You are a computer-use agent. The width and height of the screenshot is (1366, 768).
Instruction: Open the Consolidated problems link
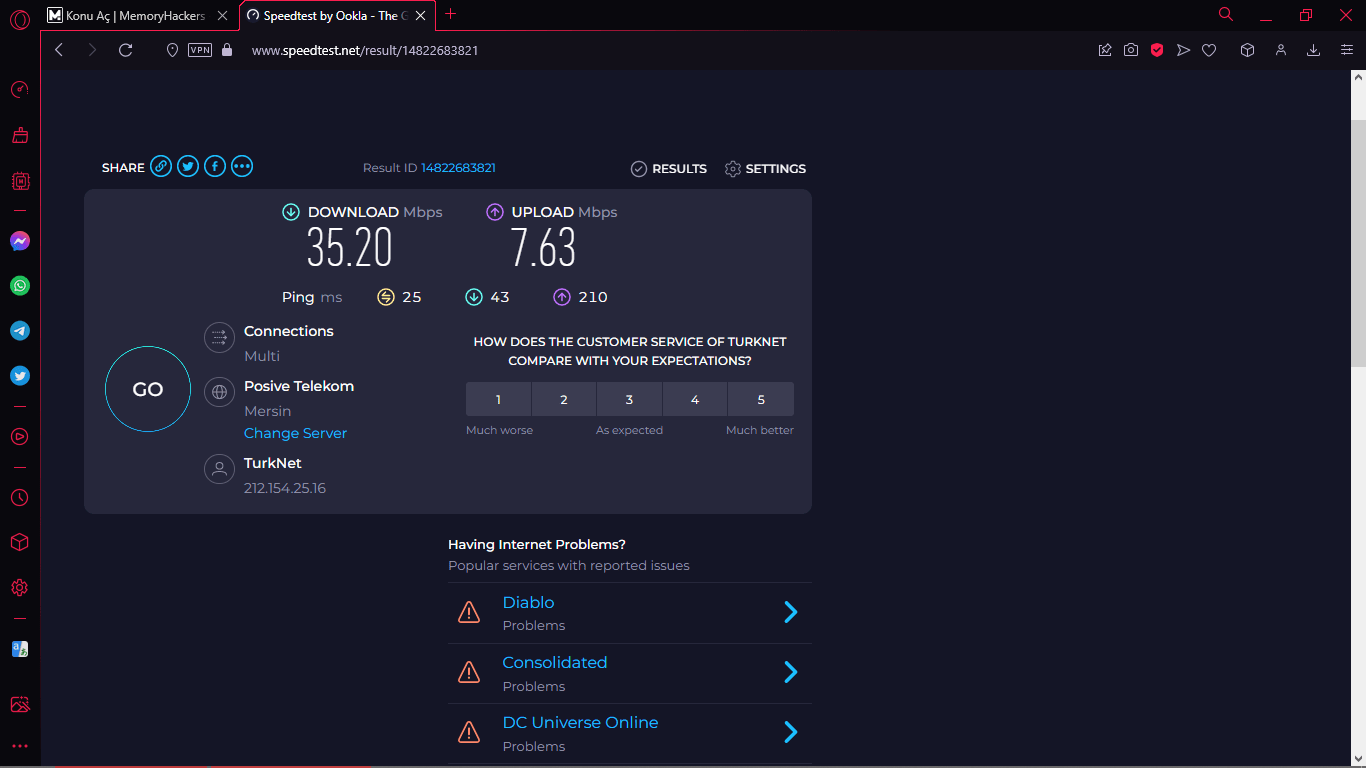coord(555,662)
